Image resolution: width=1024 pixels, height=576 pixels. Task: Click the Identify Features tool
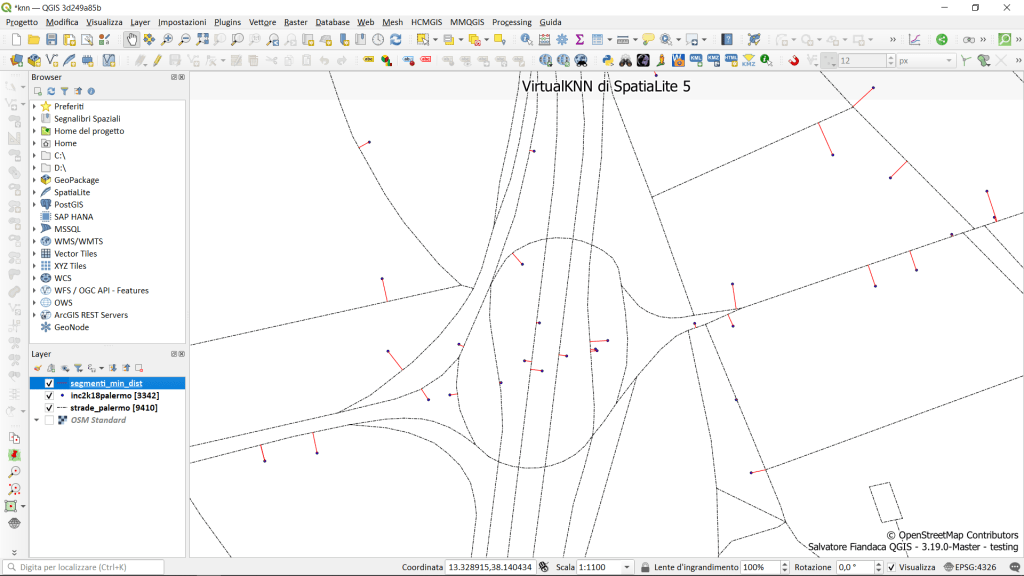pyautogui.click(x=526, y=40)
